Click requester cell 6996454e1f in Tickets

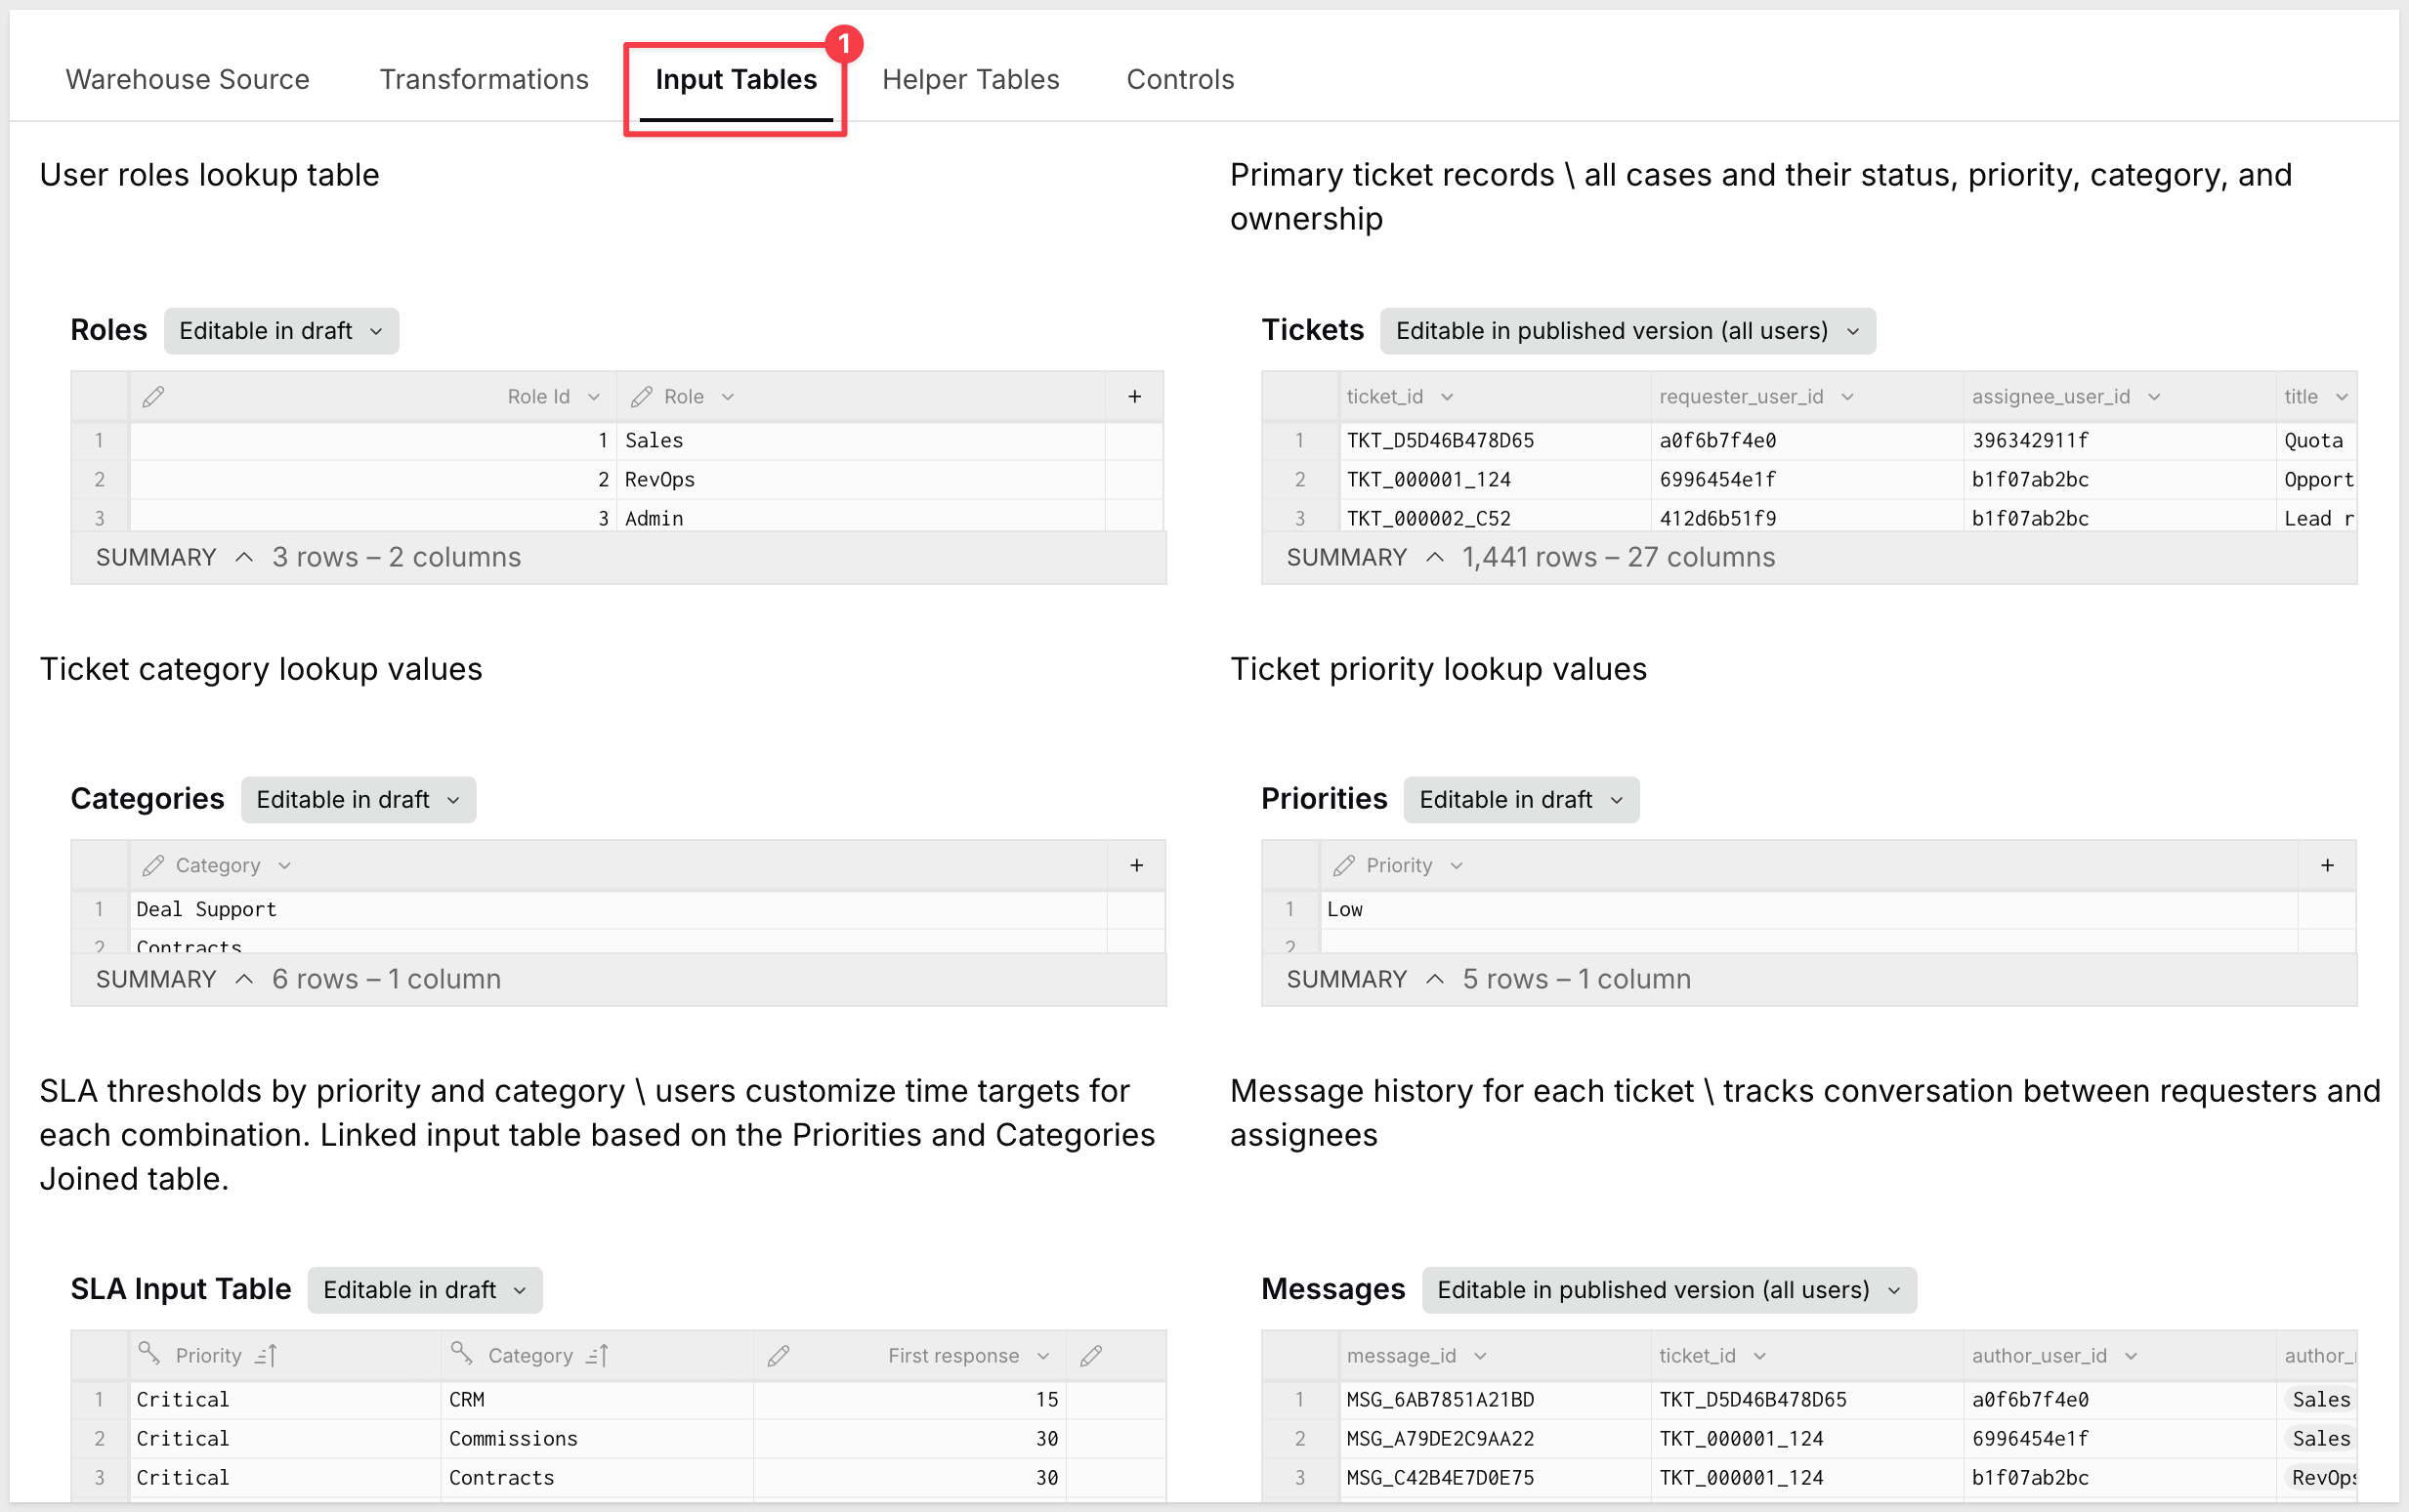tap(1806, 479)
